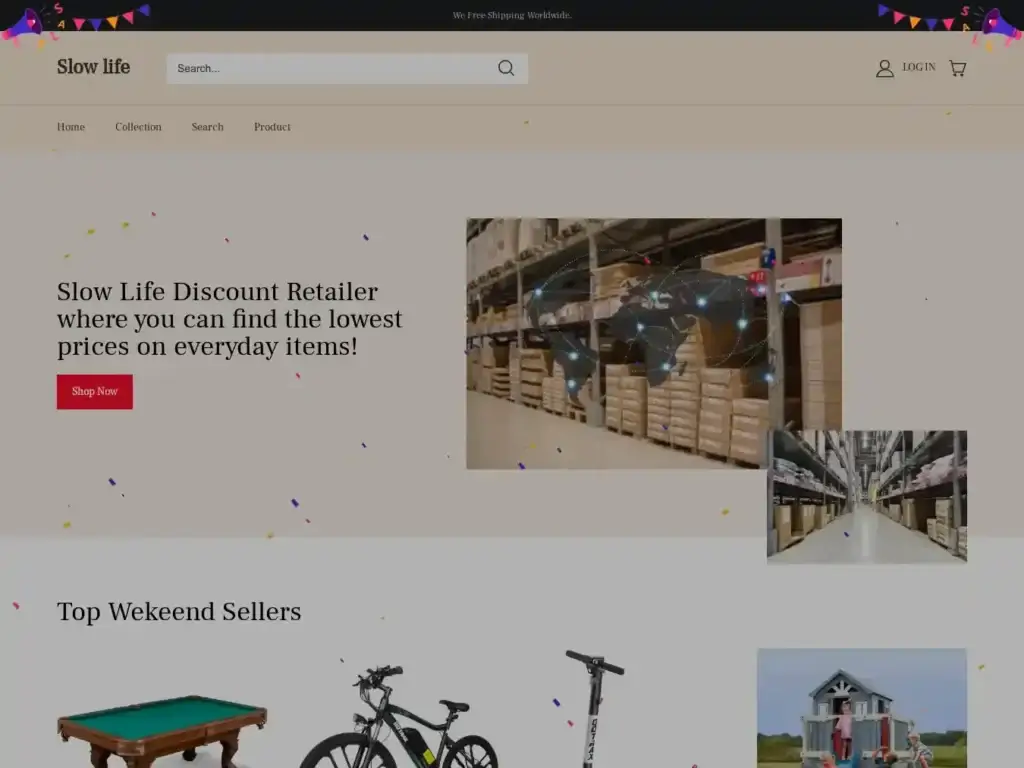The width and height of the screenshot is (1024, 768).
Task: Open the shopping cart icon
Action: coord(957,68)
